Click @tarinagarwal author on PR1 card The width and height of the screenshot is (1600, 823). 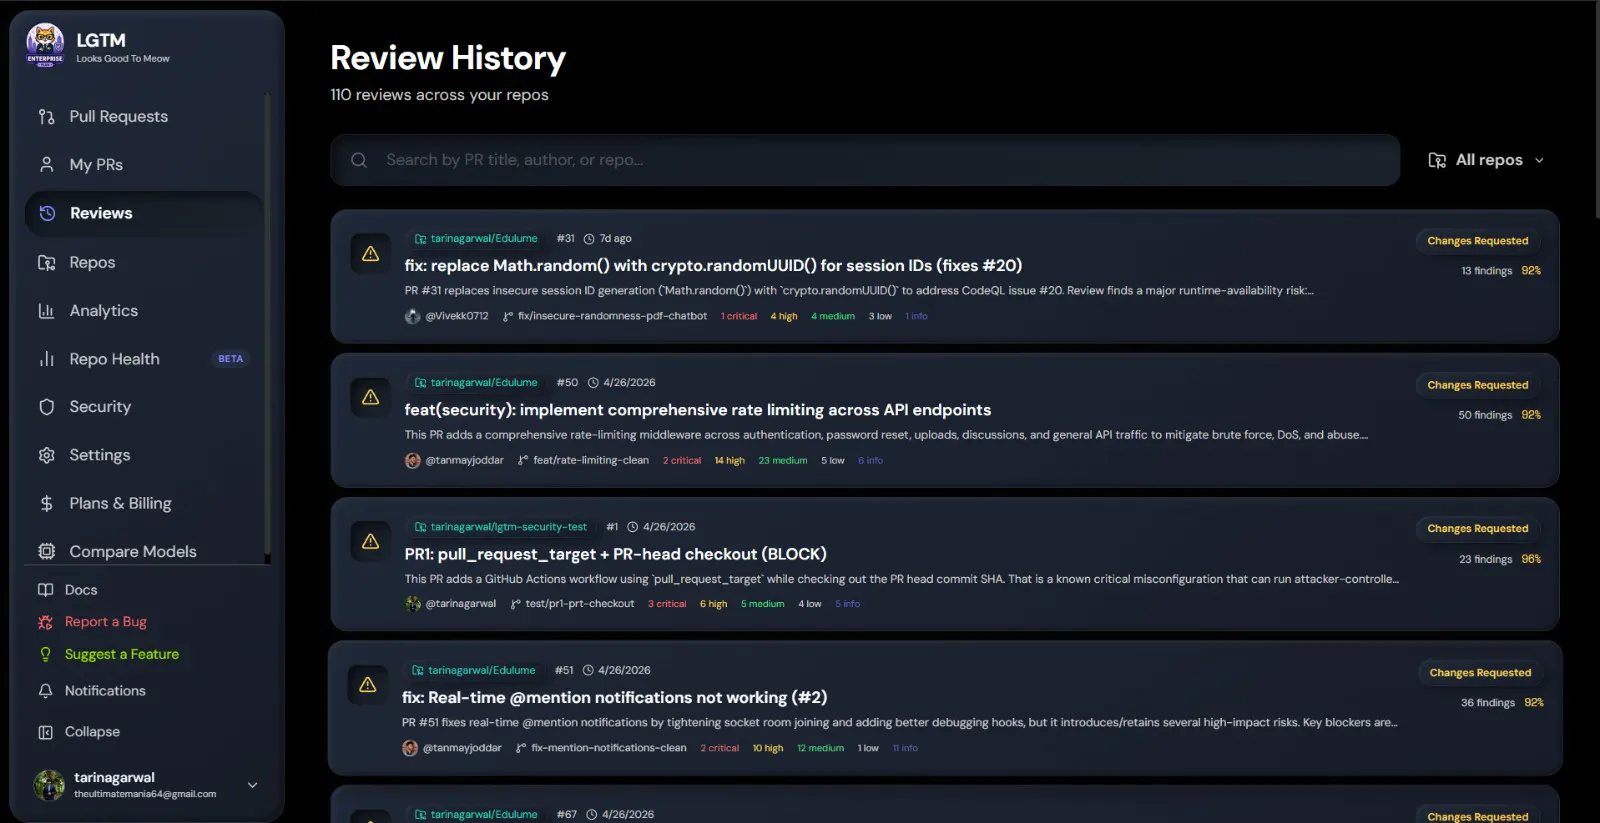(x=460, y=604)
